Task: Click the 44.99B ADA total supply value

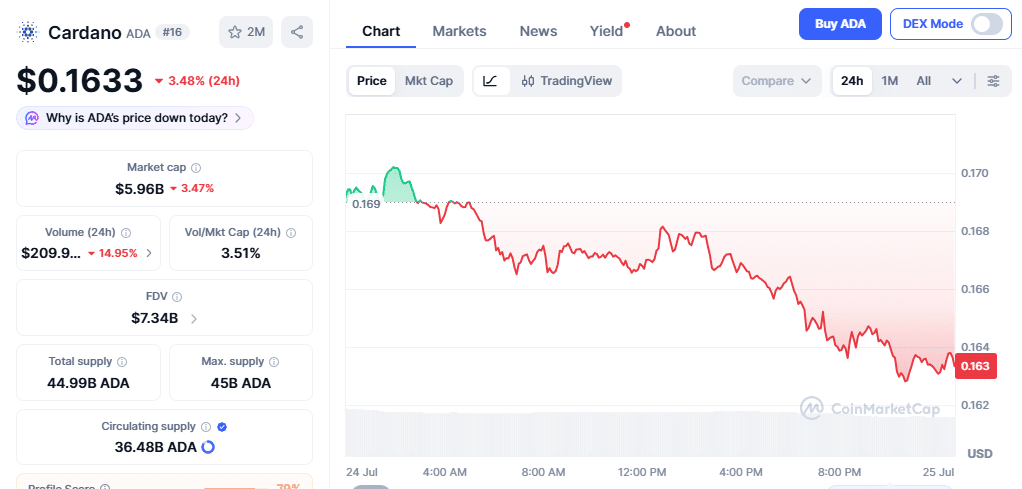Action: coord(88,383)
